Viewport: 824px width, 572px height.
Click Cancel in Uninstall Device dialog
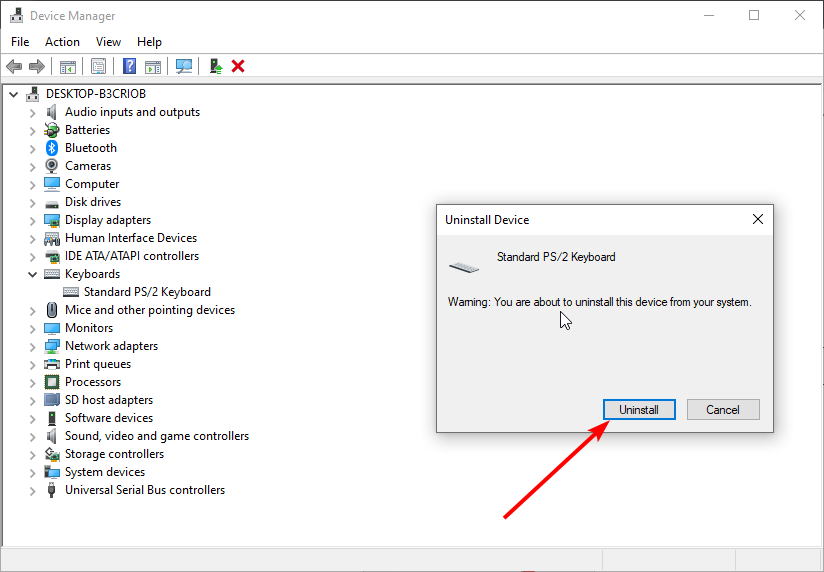(723, 410)
